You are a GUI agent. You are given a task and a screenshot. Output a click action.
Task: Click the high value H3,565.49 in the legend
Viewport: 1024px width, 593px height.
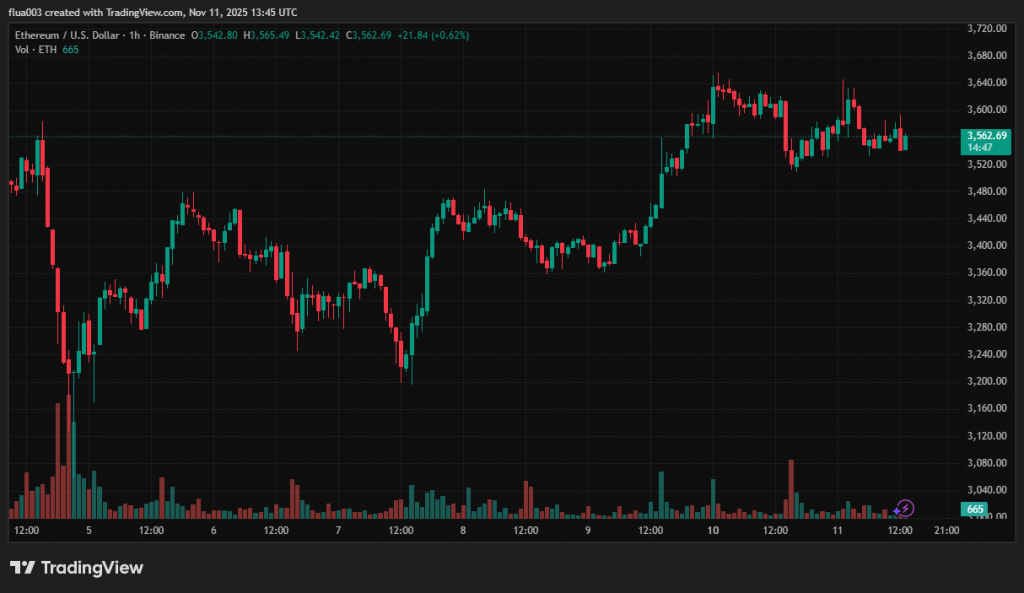[267, 35]
